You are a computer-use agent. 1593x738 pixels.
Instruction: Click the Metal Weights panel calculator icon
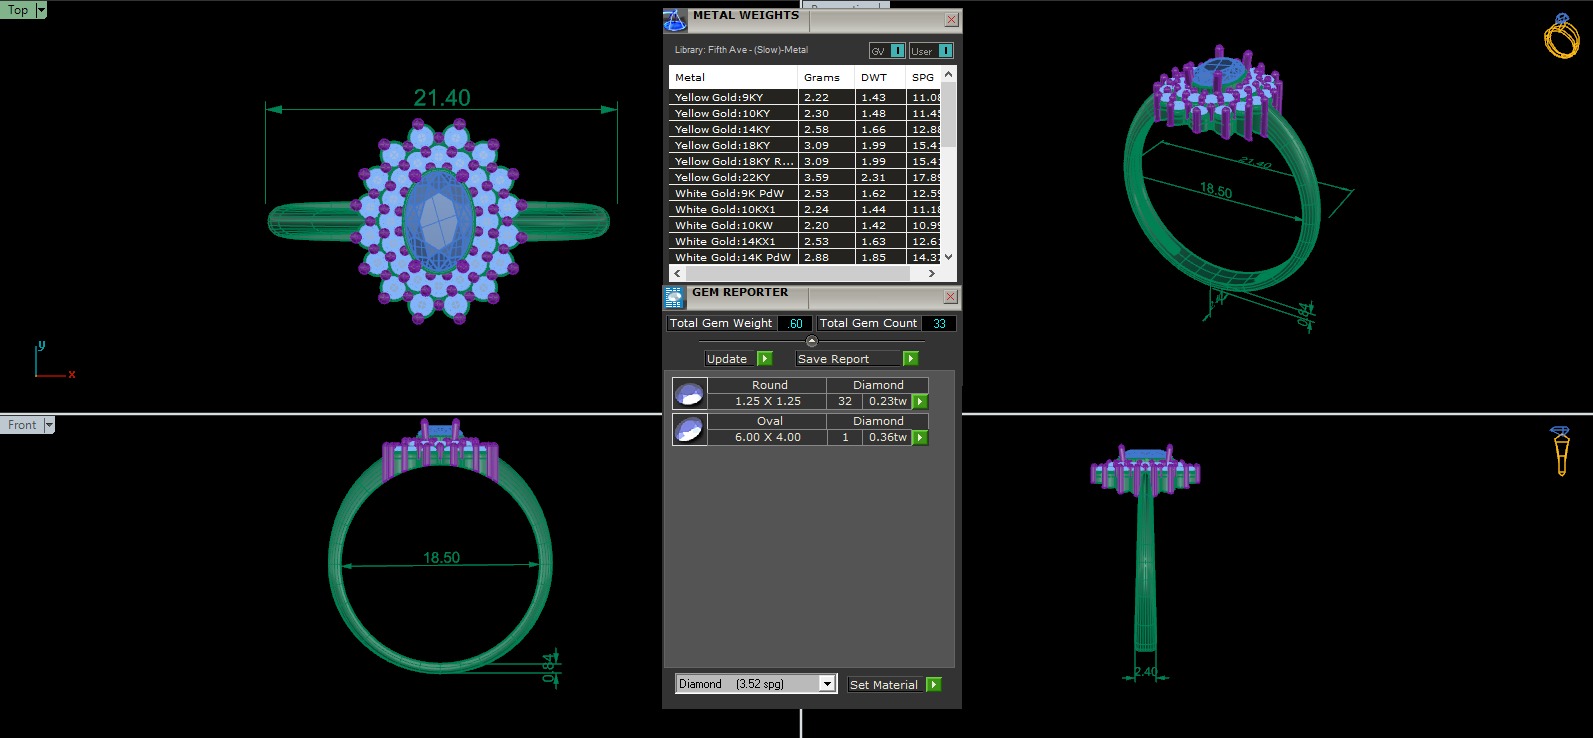point(675,20)
